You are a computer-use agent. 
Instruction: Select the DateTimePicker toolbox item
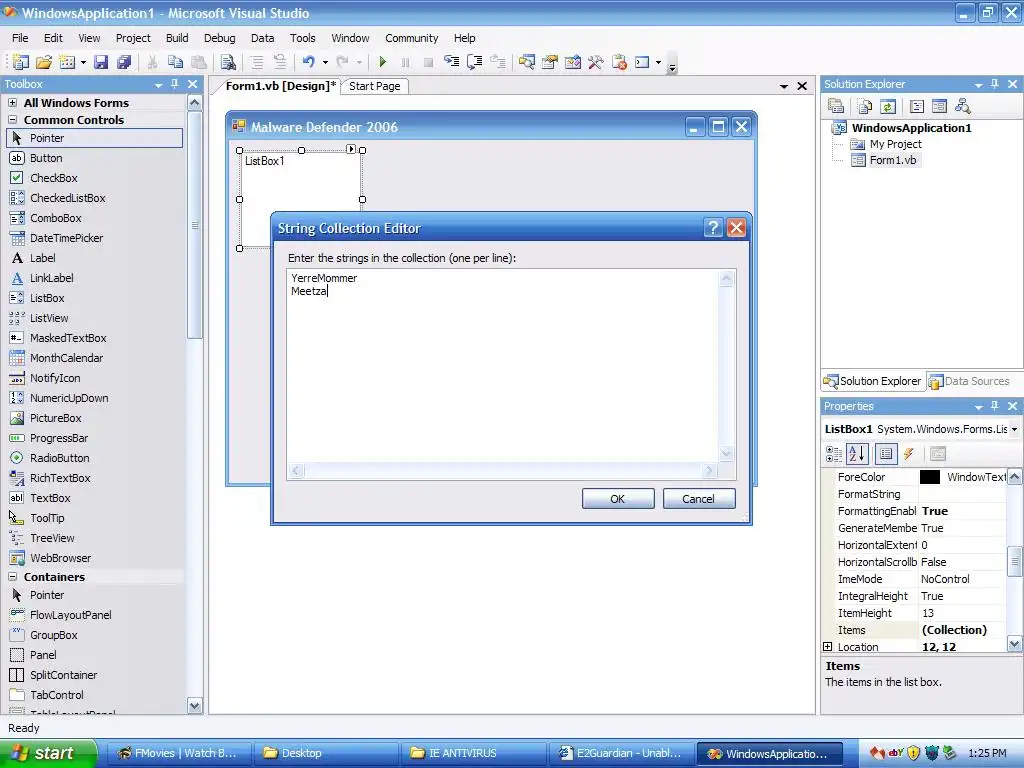(x=66, y=238)
